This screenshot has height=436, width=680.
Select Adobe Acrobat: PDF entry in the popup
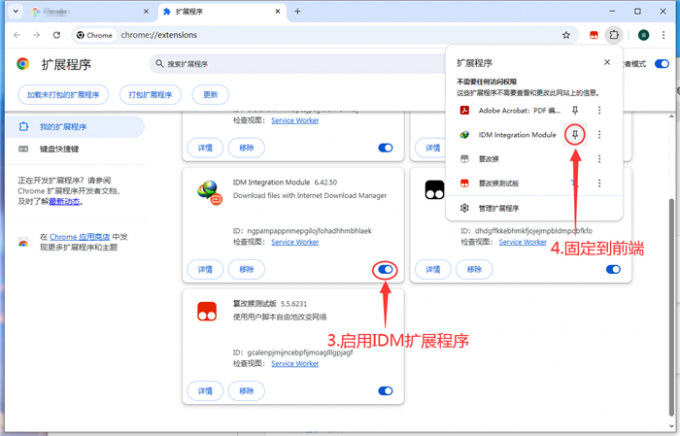[x=520, y=111]
